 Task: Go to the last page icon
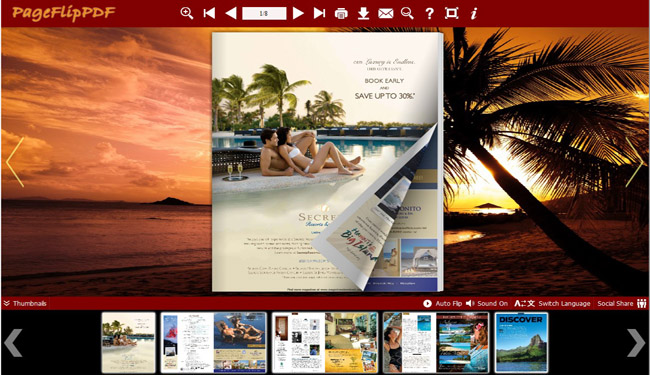pos(319,13)
